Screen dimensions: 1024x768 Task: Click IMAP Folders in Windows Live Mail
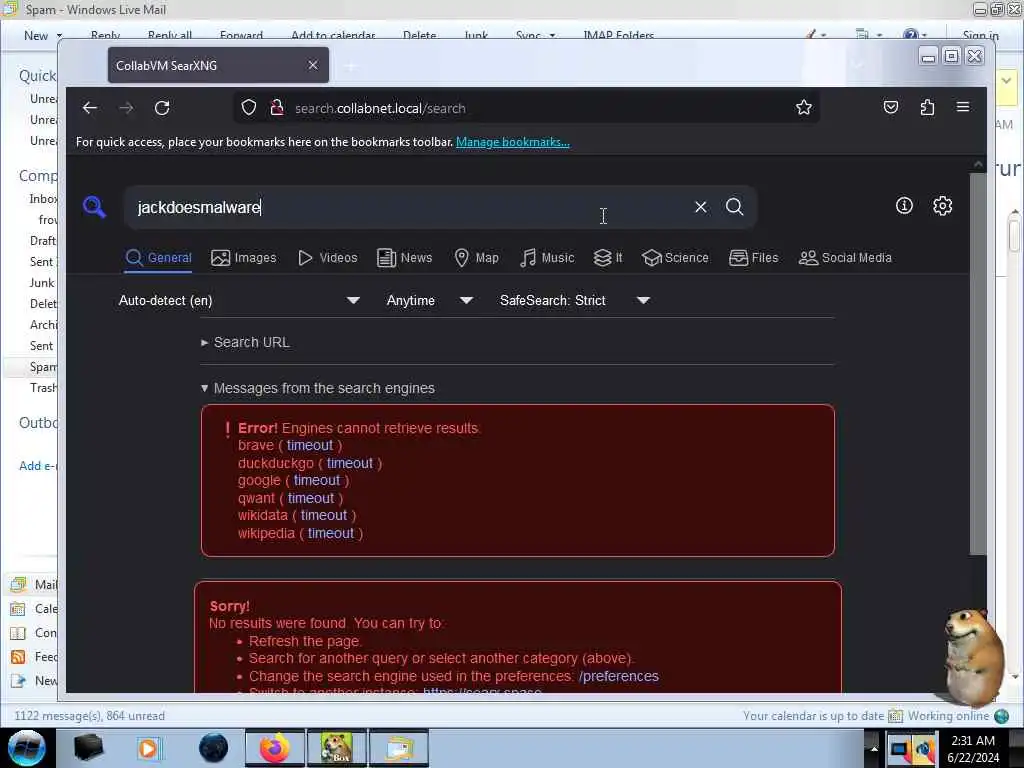618,35
